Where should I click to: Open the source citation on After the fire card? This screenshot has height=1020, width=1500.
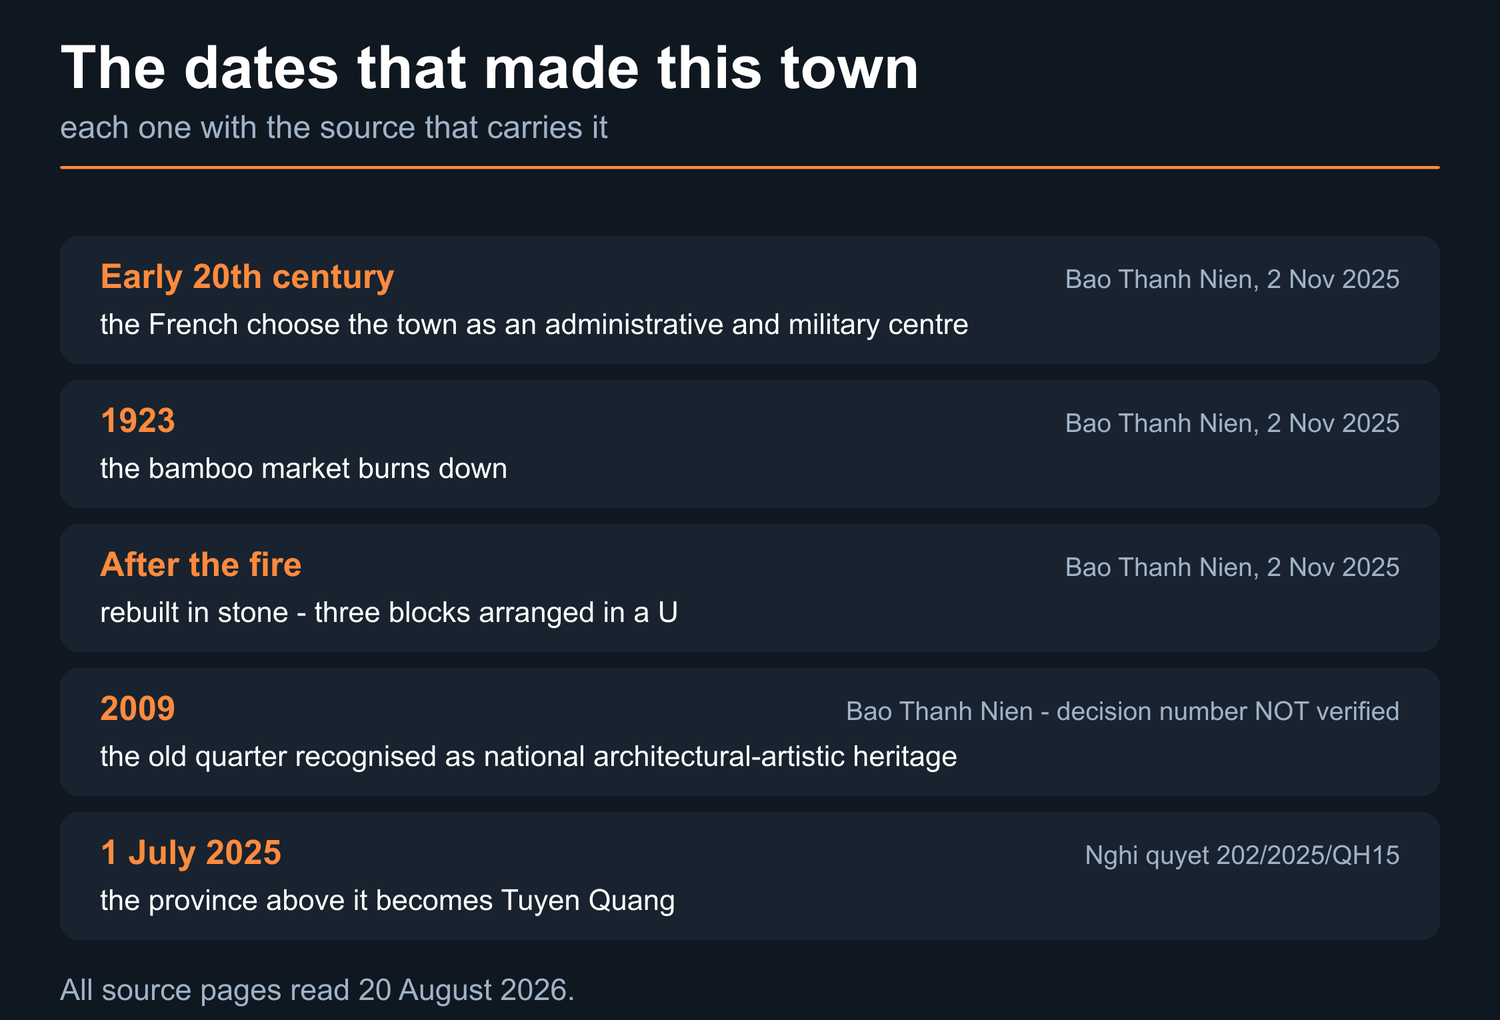tap(1232, 567)
